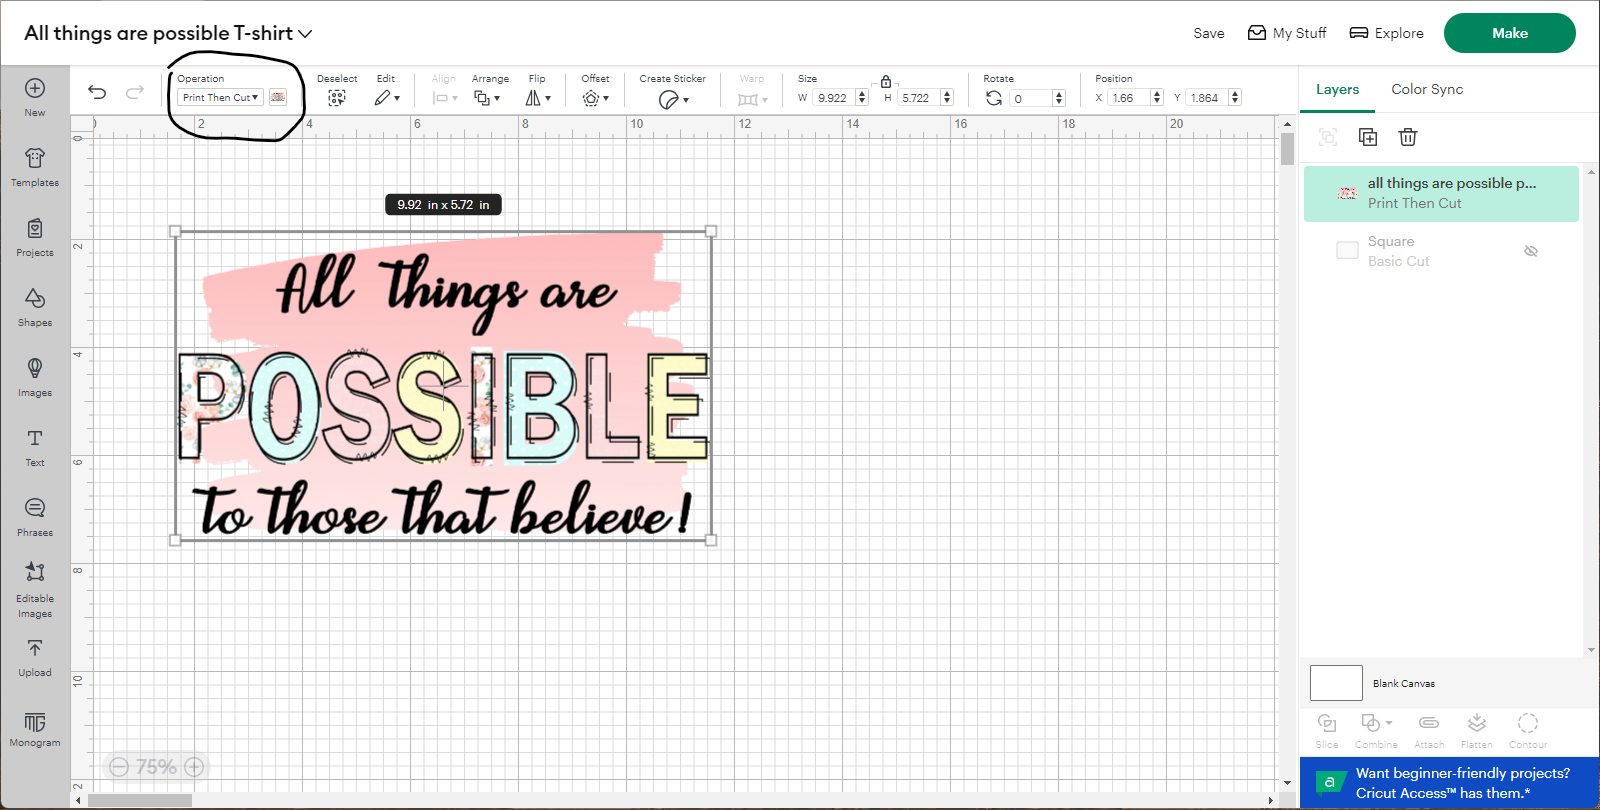Image resolution: width=1600 pixels, height=810 pixels.
Task: Select the Layers tab
Action: [1337, 89]
